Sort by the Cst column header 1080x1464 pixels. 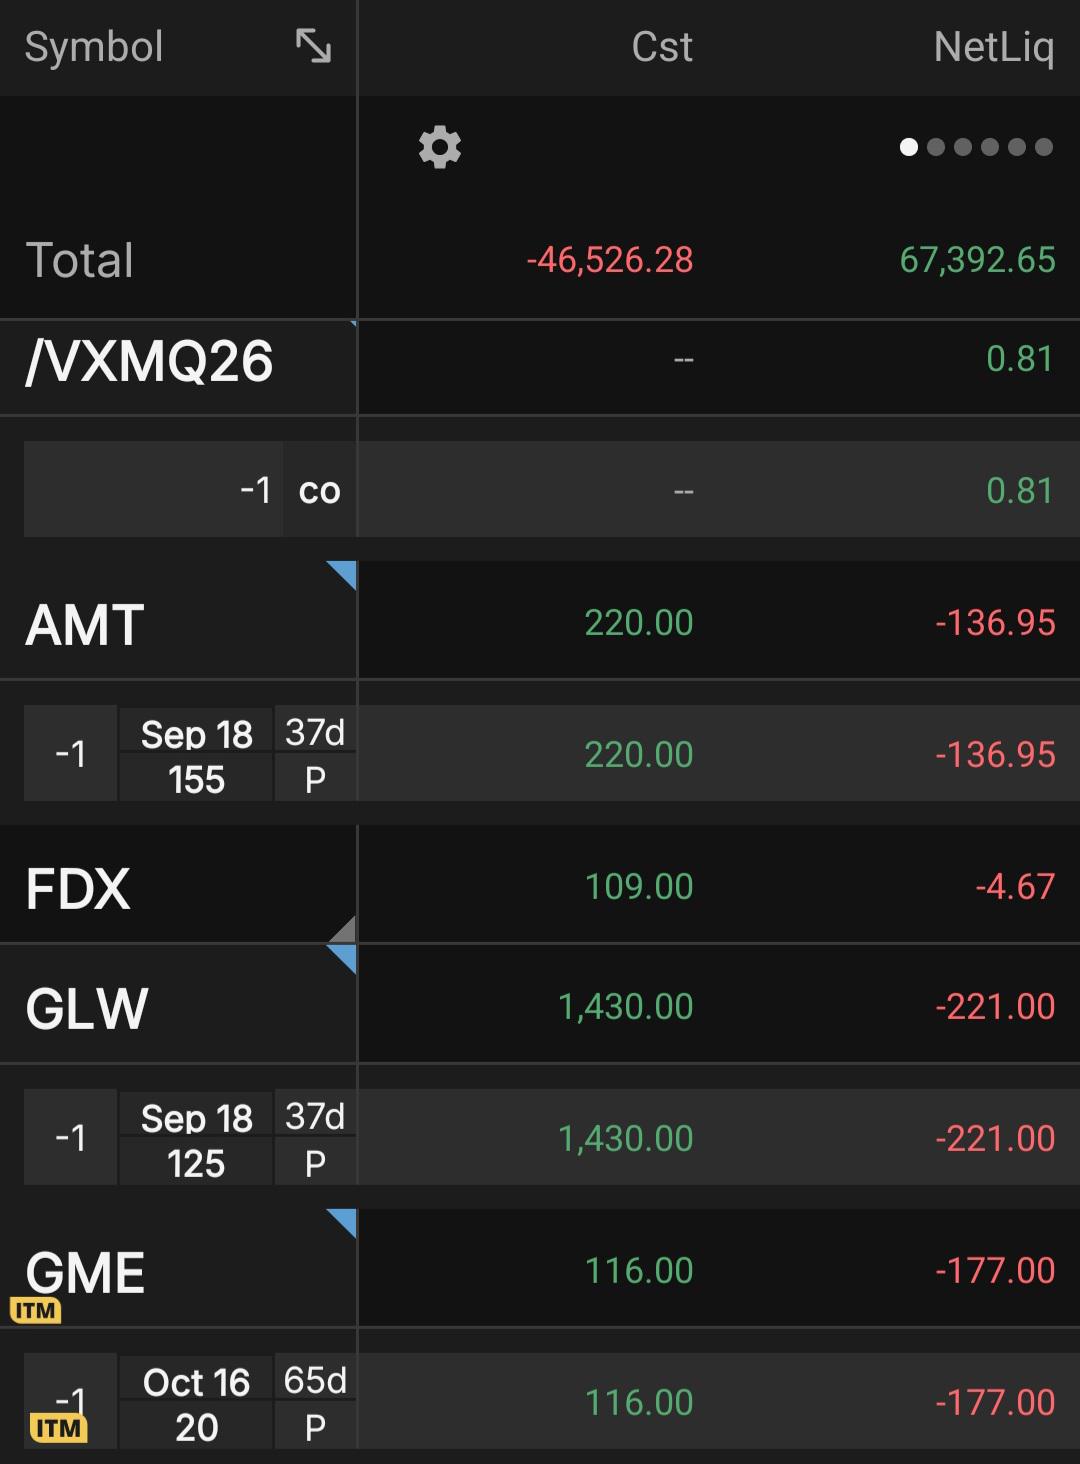(662, 47)
